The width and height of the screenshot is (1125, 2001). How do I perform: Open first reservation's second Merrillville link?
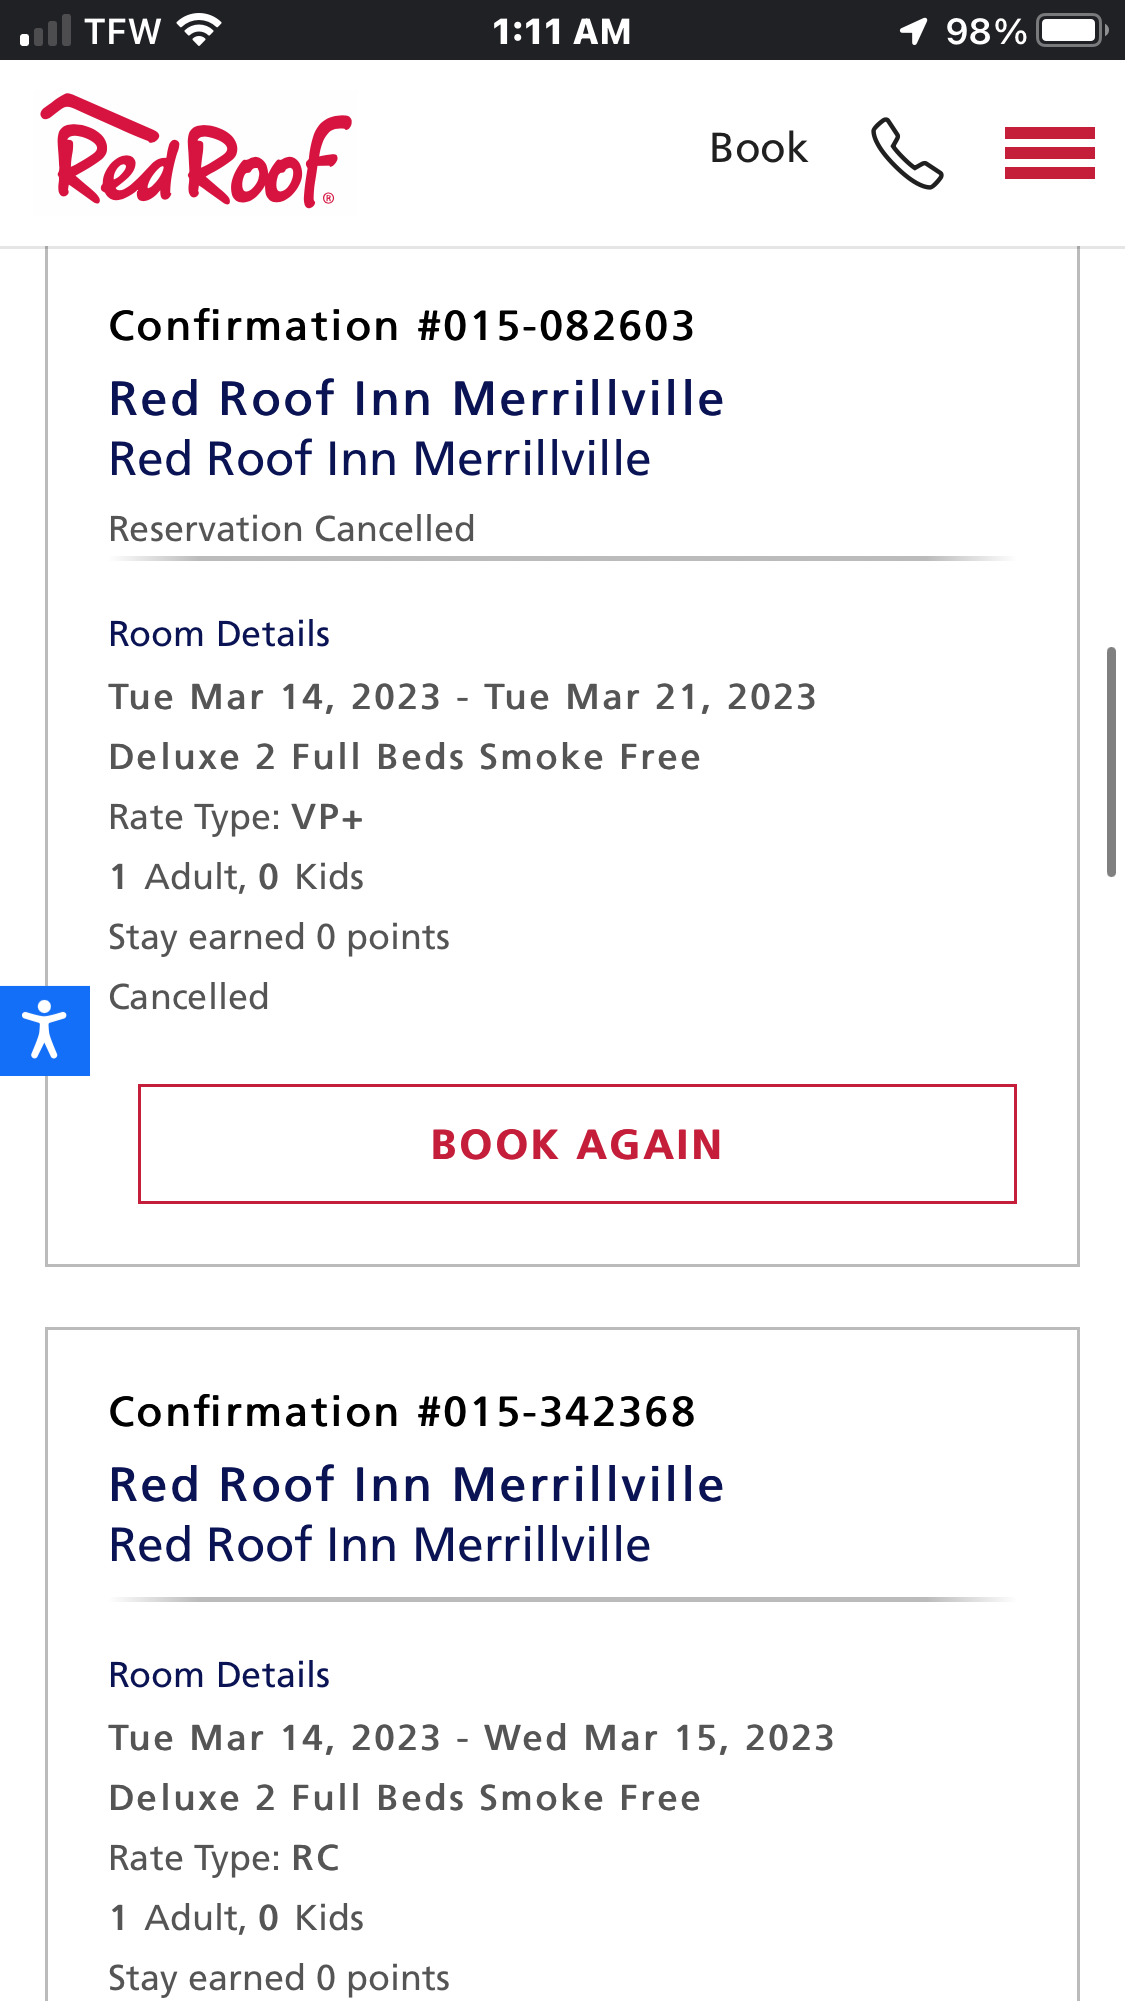[380, 459]
